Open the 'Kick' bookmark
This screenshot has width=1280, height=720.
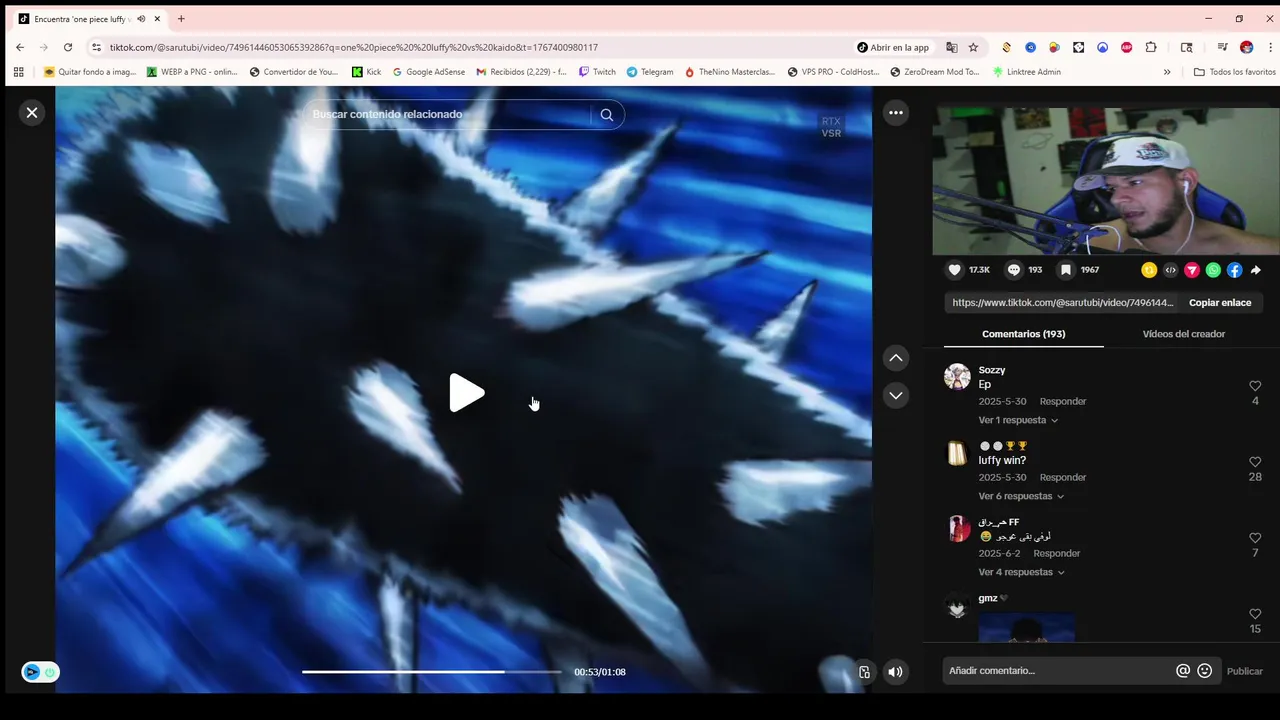[366, 72]
